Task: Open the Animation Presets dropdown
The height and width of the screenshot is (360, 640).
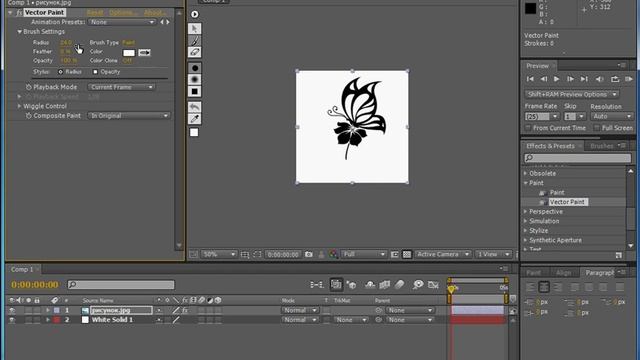Action: tap(122, 22)
